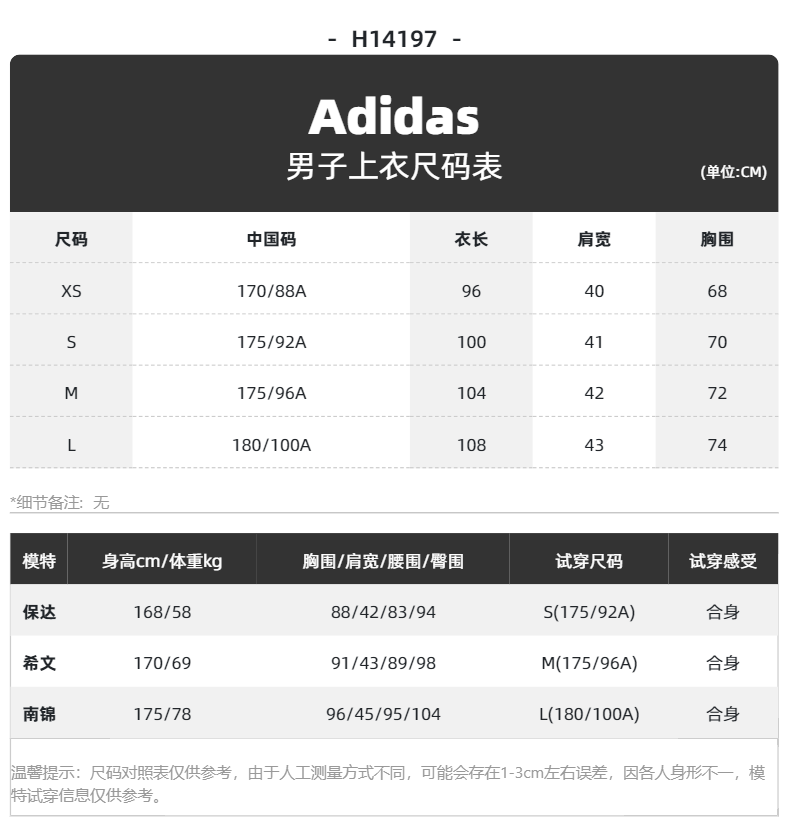Select the 衣长 column header

[x=471, y=239]
